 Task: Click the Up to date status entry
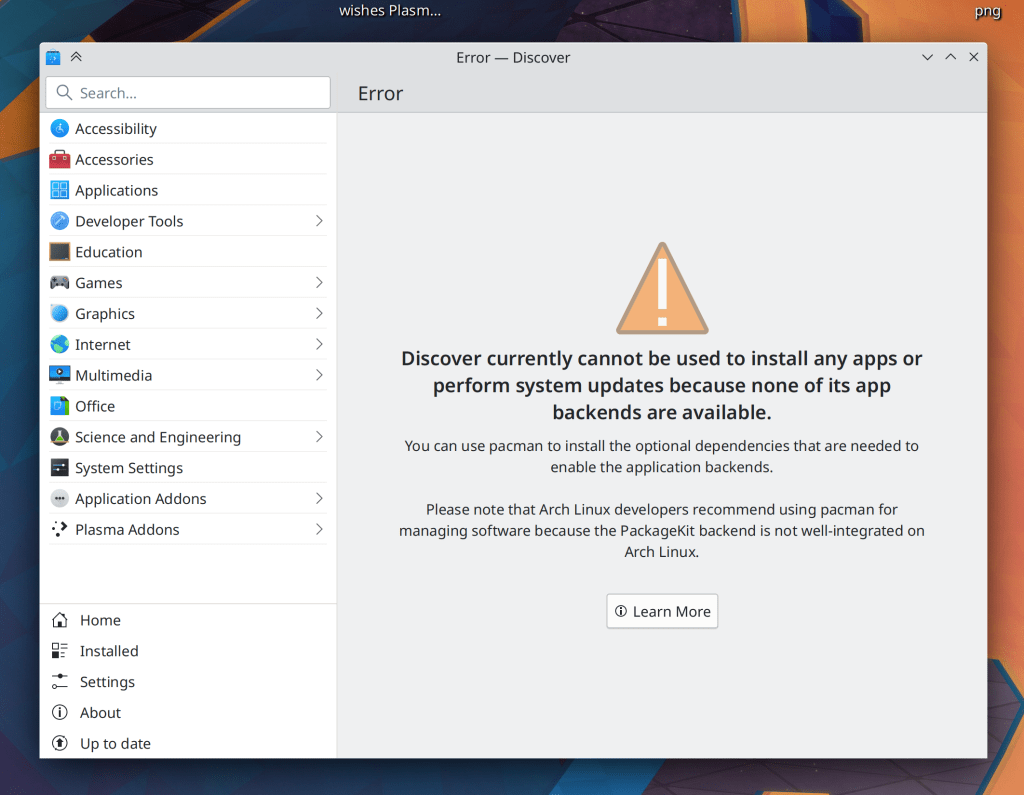(114, 744)
